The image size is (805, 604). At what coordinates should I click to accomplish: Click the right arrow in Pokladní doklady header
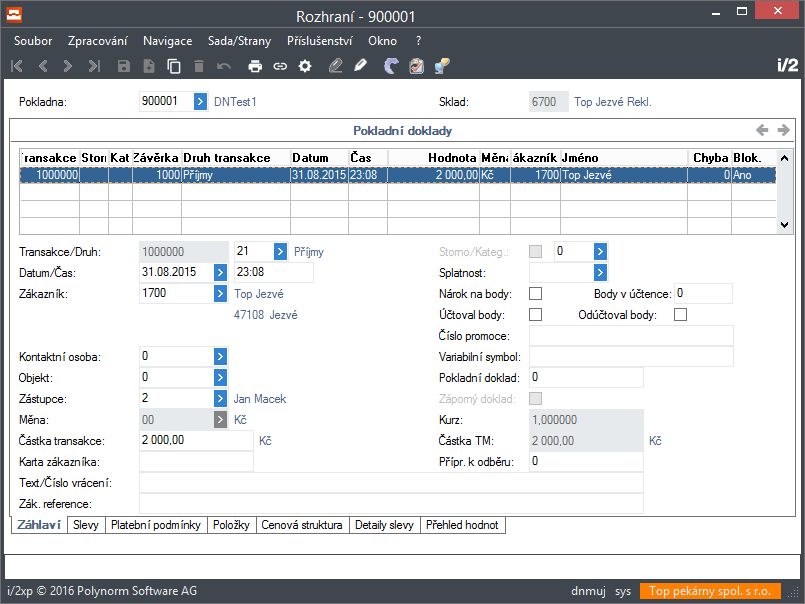783,130
